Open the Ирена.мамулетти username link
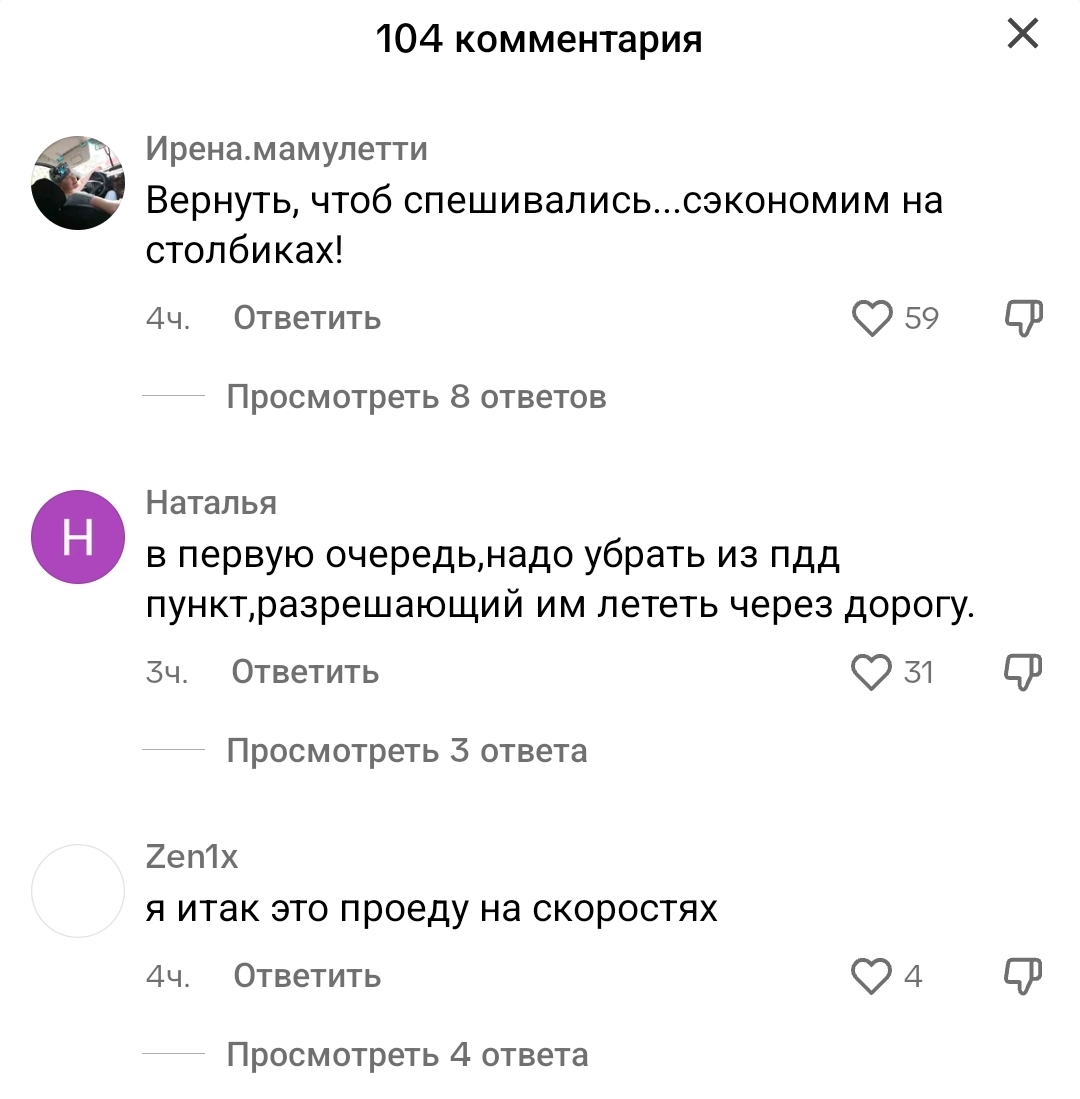 [287, 149]
